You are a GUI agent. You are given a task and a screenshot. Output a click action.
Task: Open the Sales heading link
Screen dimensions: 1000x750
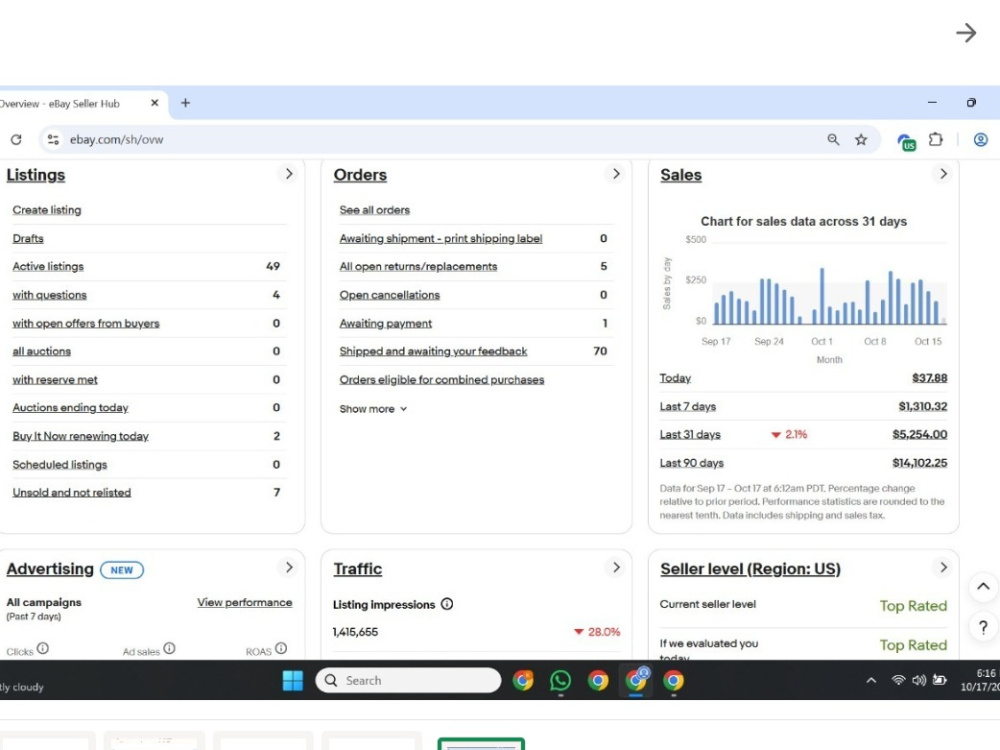(x=681, y=175)
